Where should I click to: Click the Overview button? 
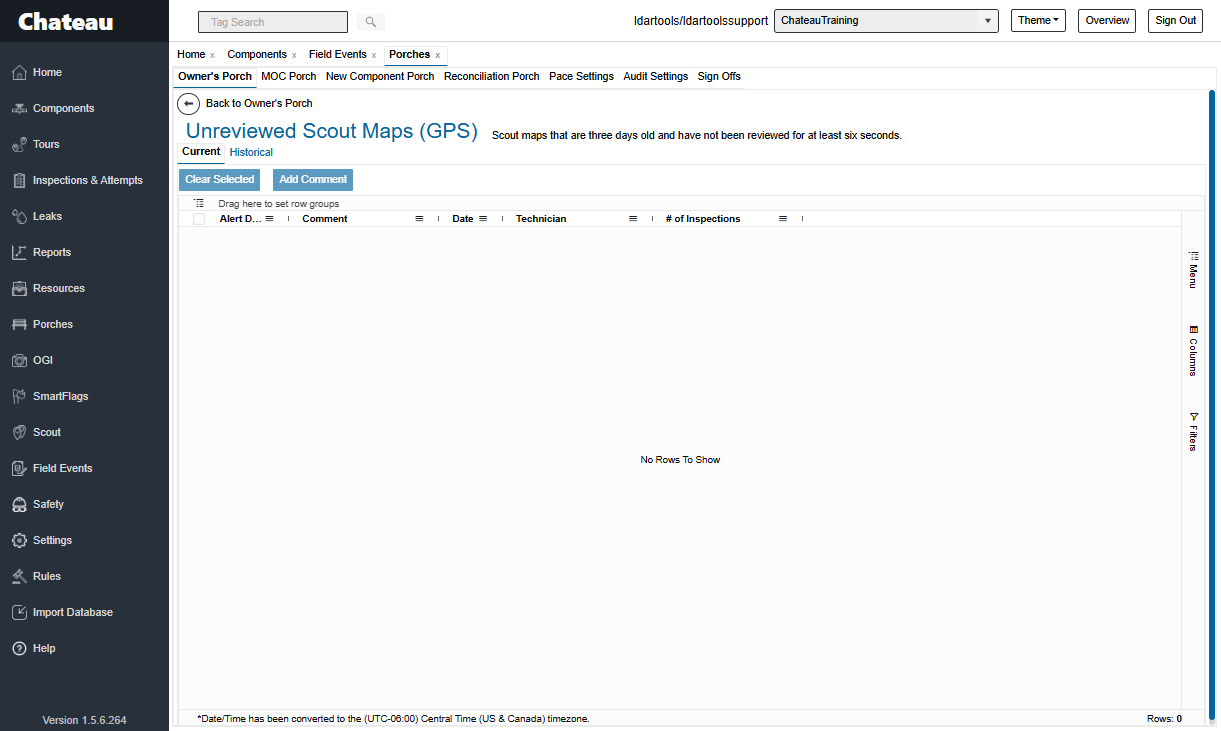pos(1107,20)
